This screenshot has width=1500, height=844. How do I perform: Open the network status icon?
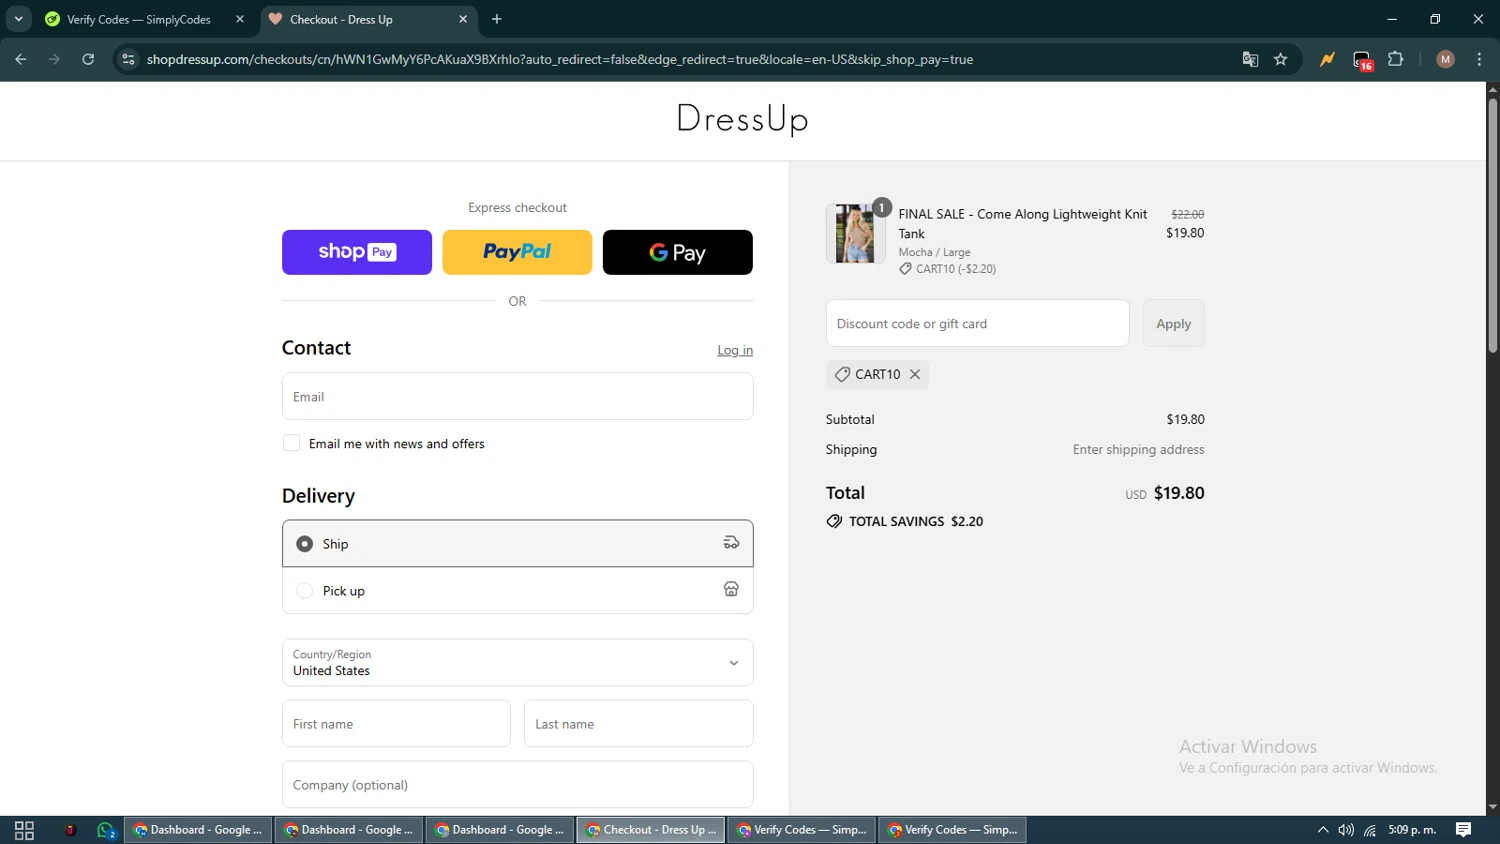click(1370, 830)
